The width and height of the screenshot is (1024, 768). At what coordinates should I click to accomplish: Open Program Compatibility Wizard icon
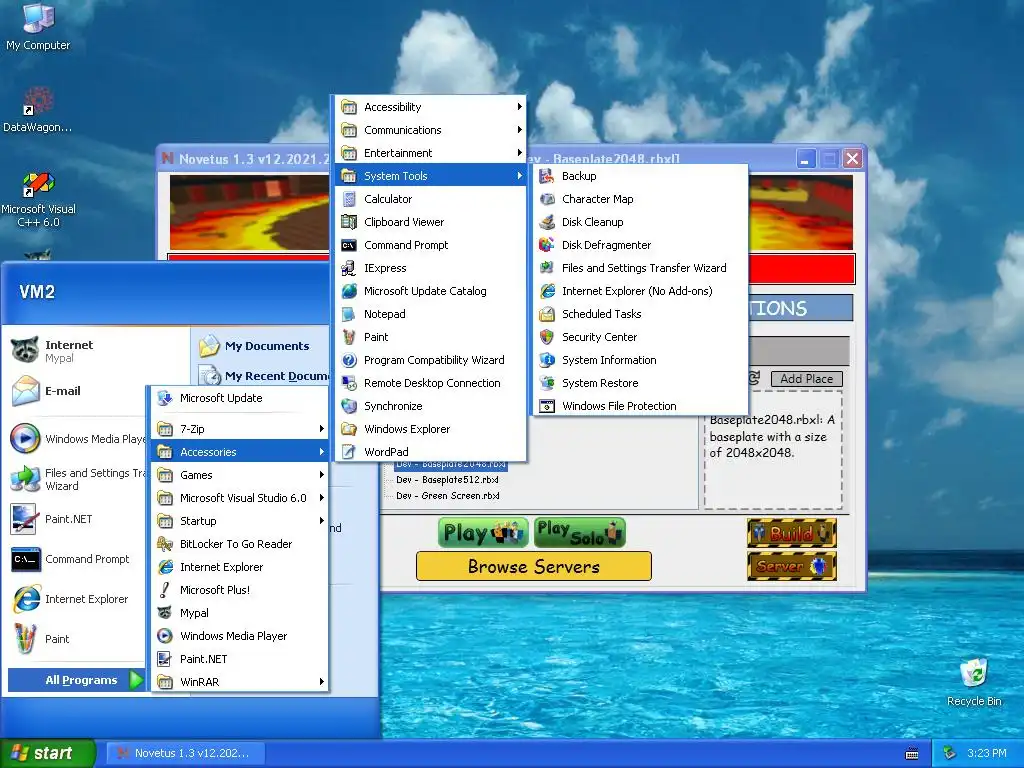tap(349, 360)
